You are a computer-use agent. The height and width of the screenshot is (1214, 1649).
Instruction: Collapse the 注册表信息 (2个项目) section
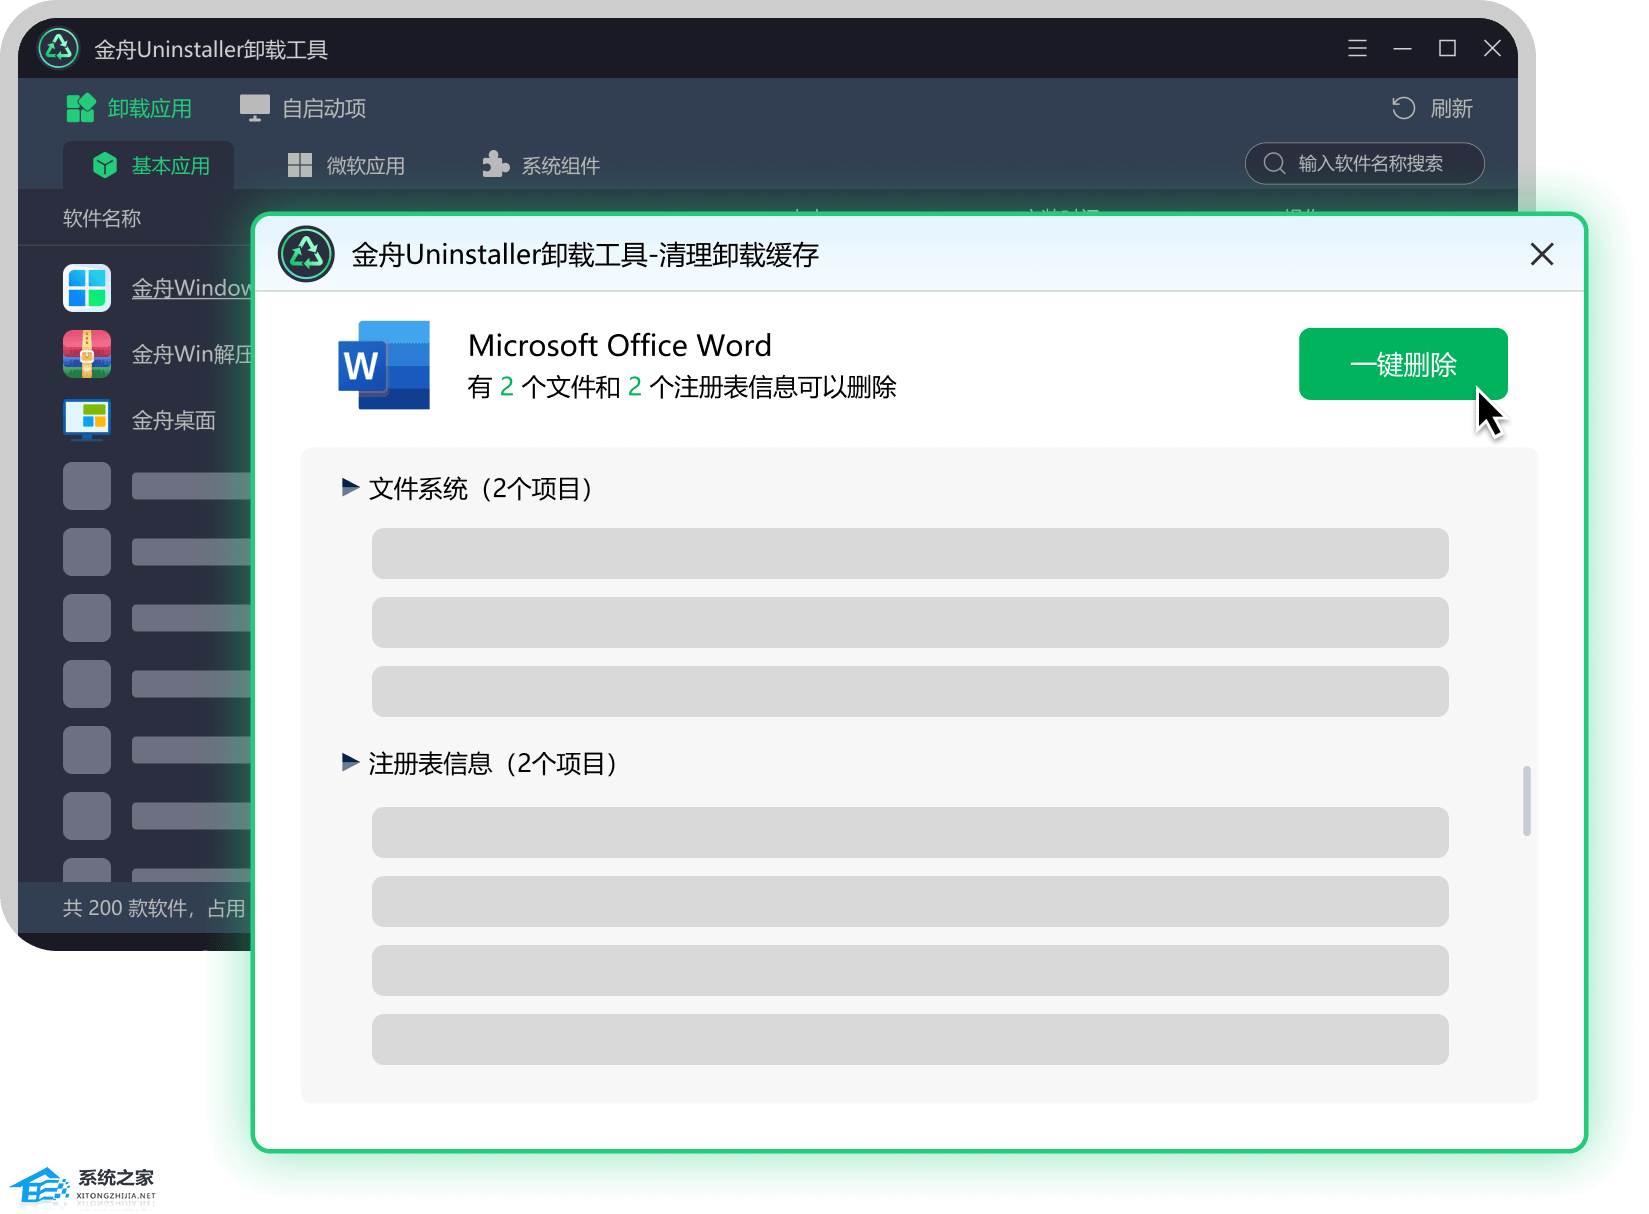pos(350,762)
